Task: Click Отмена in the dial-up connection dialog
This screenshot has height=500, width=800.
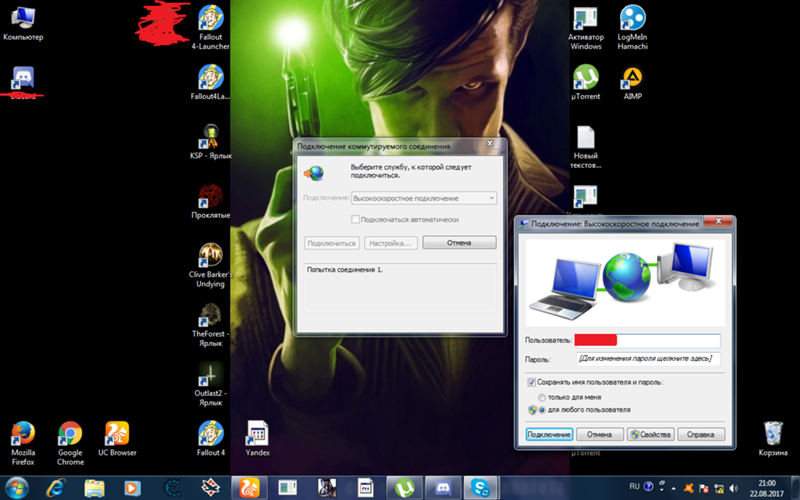Action: pos(459,243)
